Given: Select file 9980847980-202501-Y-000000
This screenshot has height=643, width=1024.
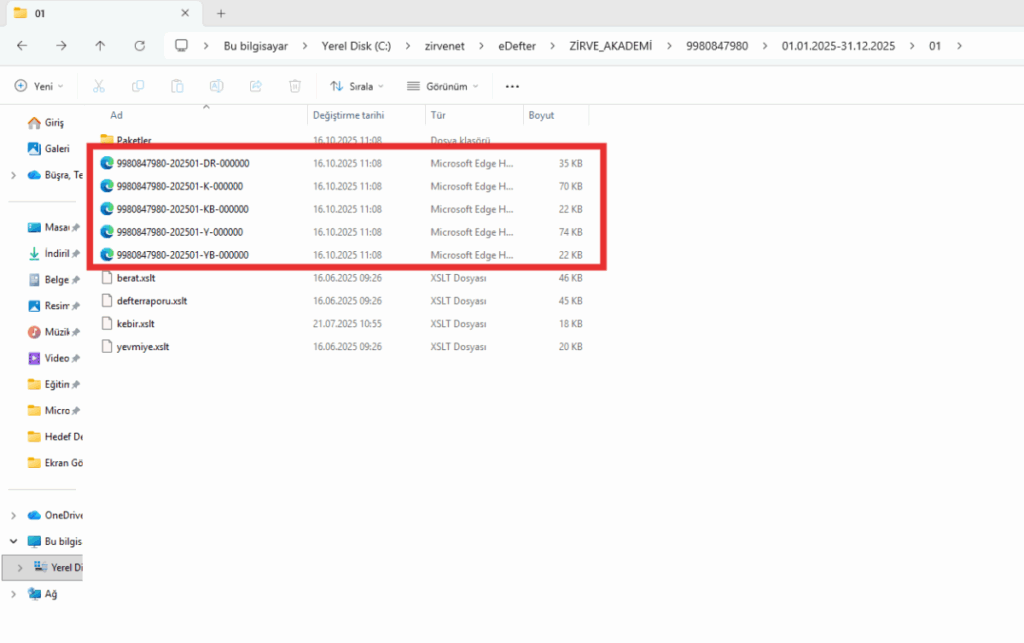Looking at the screenshot, I should [x=180, y=232].
